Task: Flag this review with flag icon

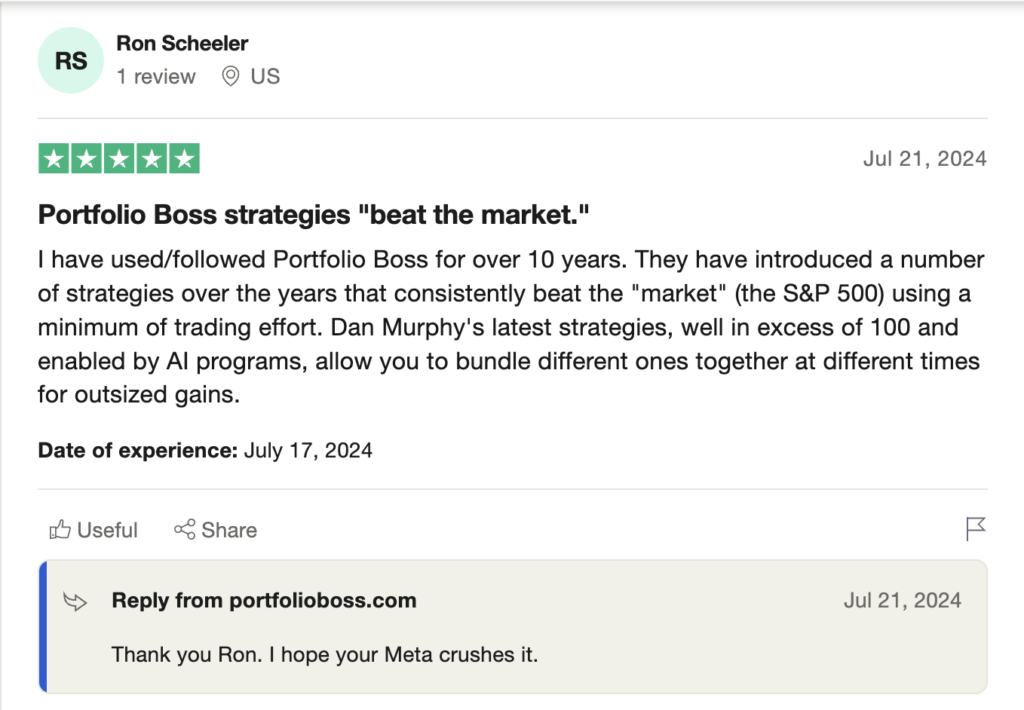Action: point(975,529)
